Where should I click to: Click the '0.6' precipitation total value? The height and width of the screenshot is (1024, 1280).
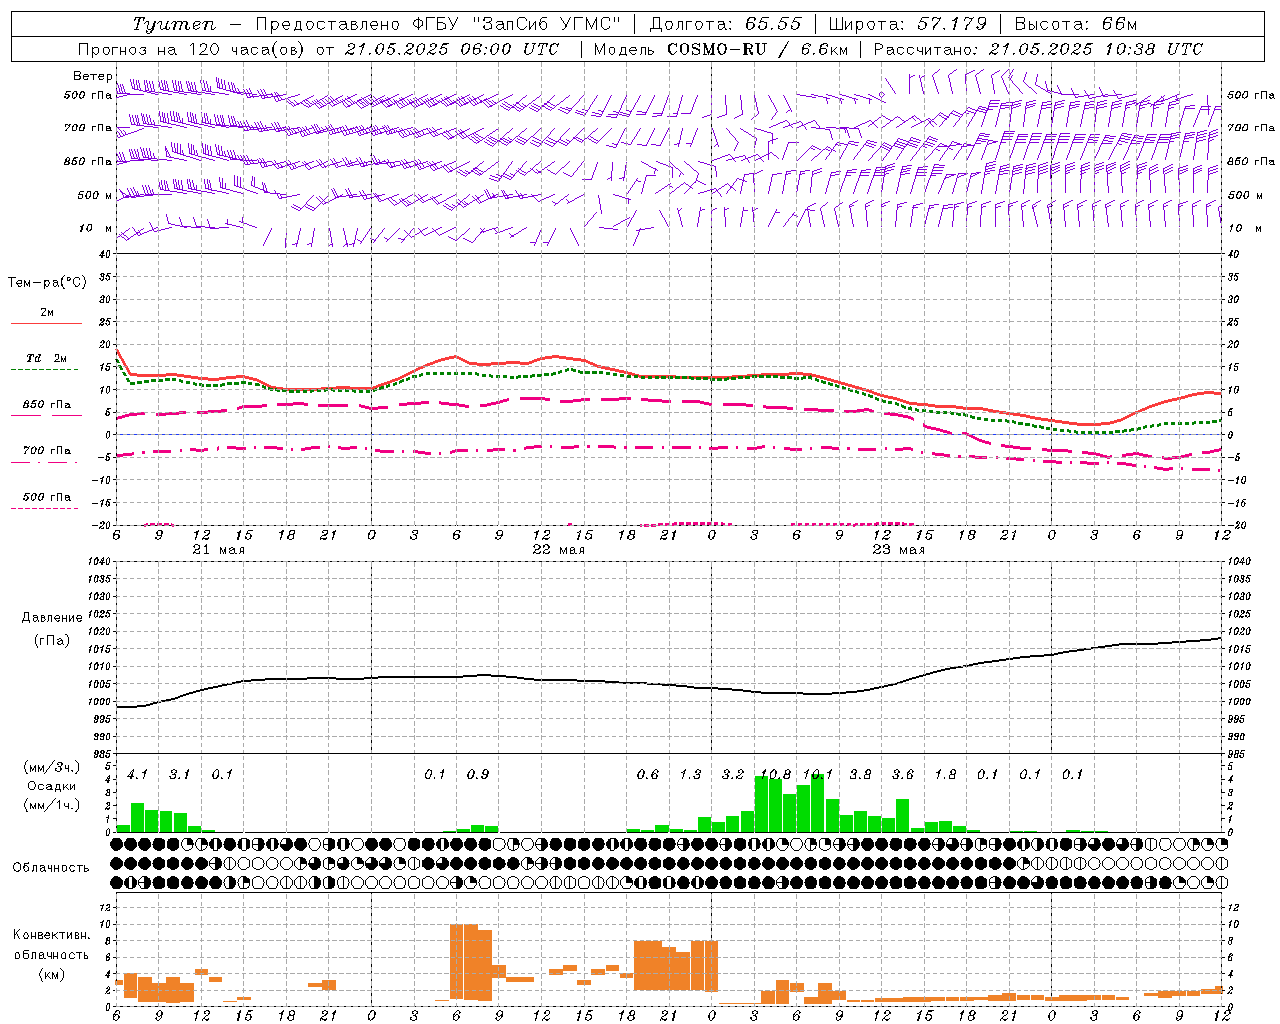[648, 774]
